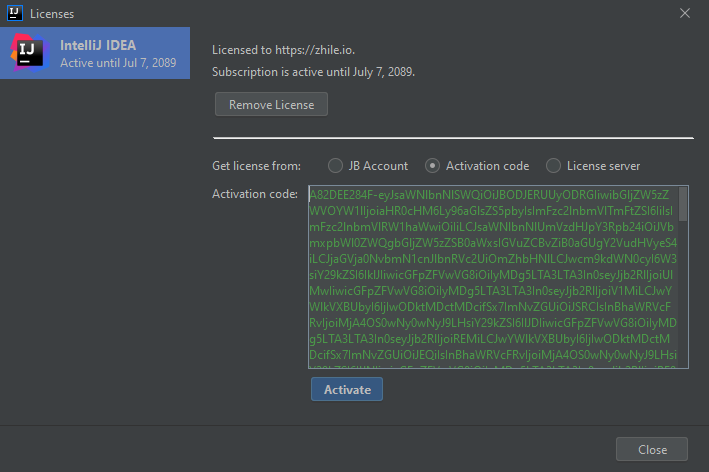Click the IntelliJ IDEA product icon in sidebar
This screenshot has height=472, width=709.
pyautogui.click(x=28, y=52)
